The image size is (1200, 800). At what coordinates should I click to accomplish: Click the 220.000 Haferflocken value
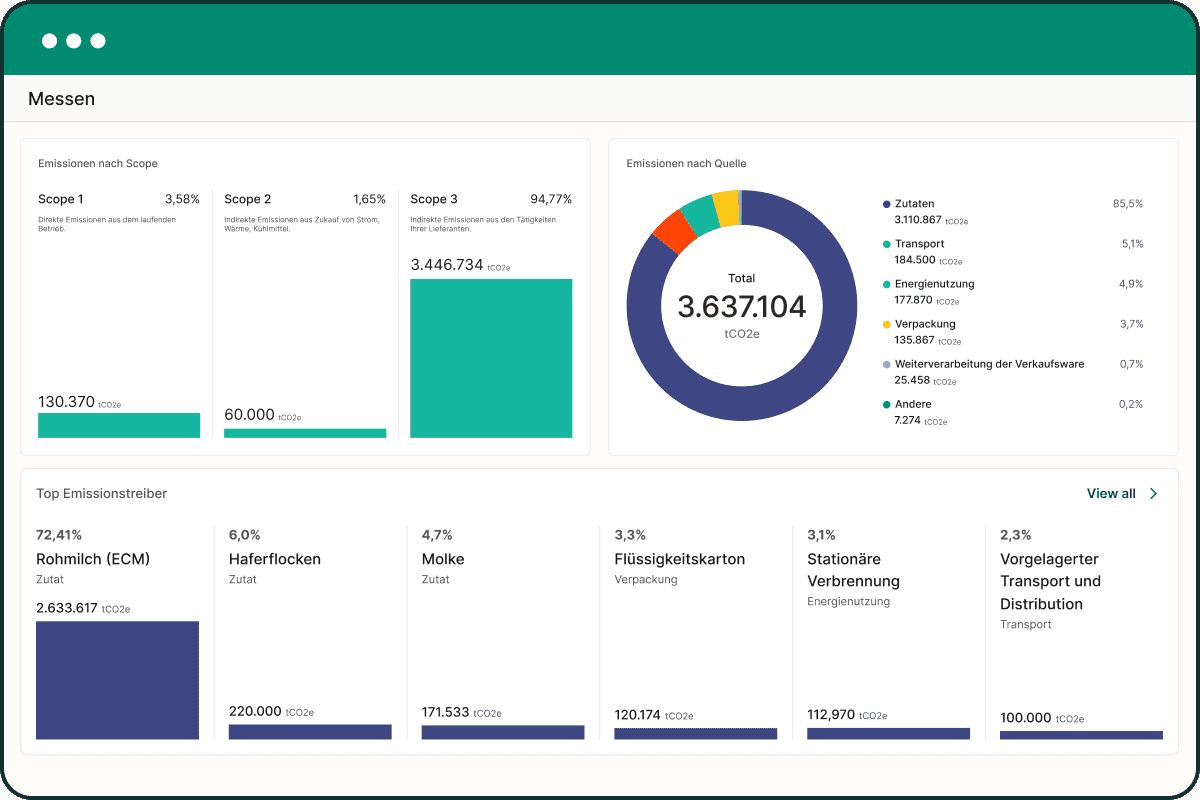tap(255, 712)
